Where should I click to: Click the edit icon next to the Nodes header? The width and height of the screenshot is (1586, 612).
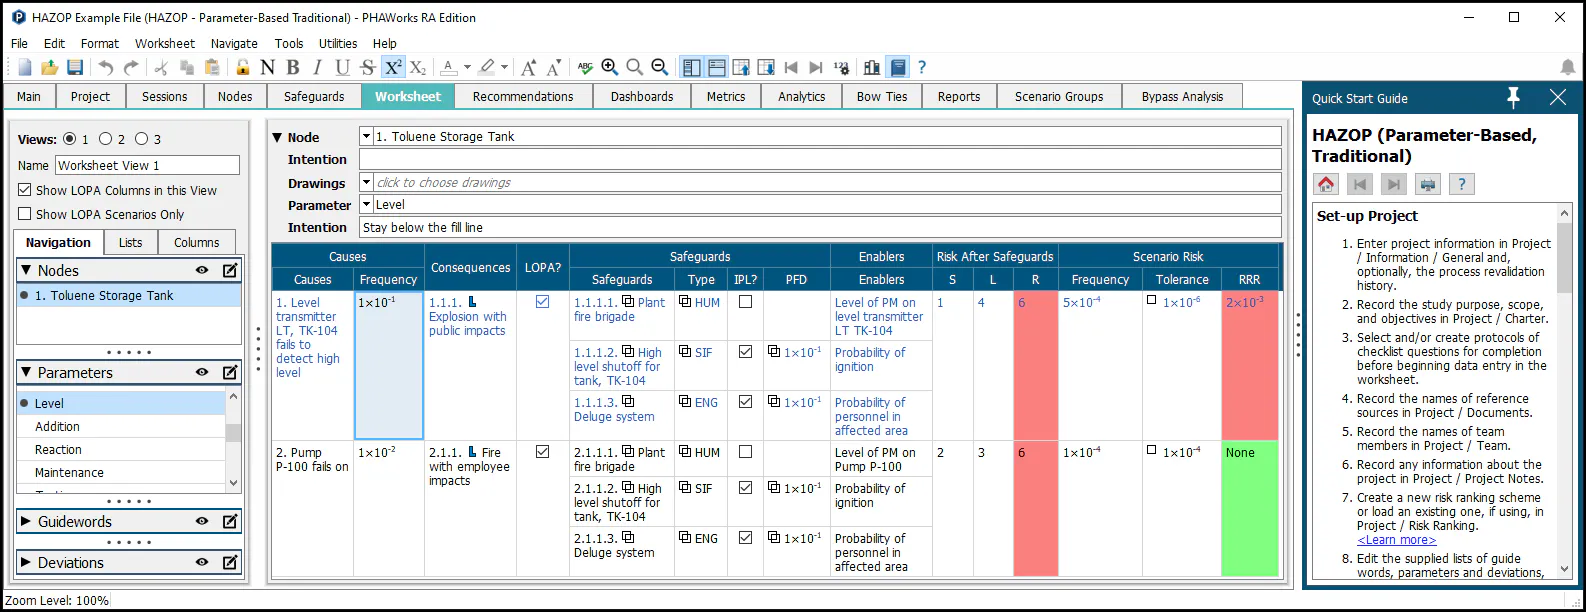pyautogui.click(x=230, y=270)
